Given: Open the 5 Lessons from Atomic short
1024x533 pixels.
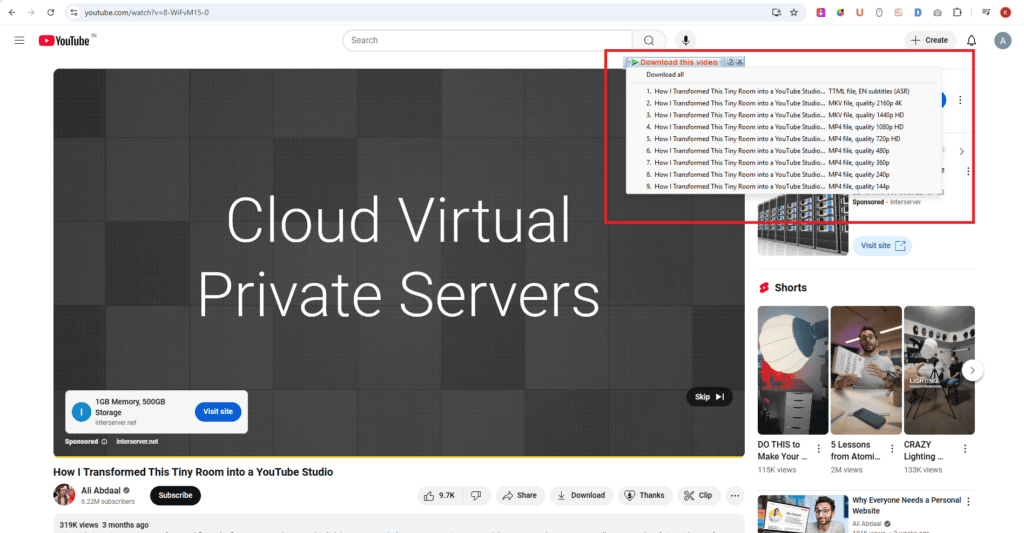Looking at the screenshot, I should pyautogui.click(x=866, y=370).
